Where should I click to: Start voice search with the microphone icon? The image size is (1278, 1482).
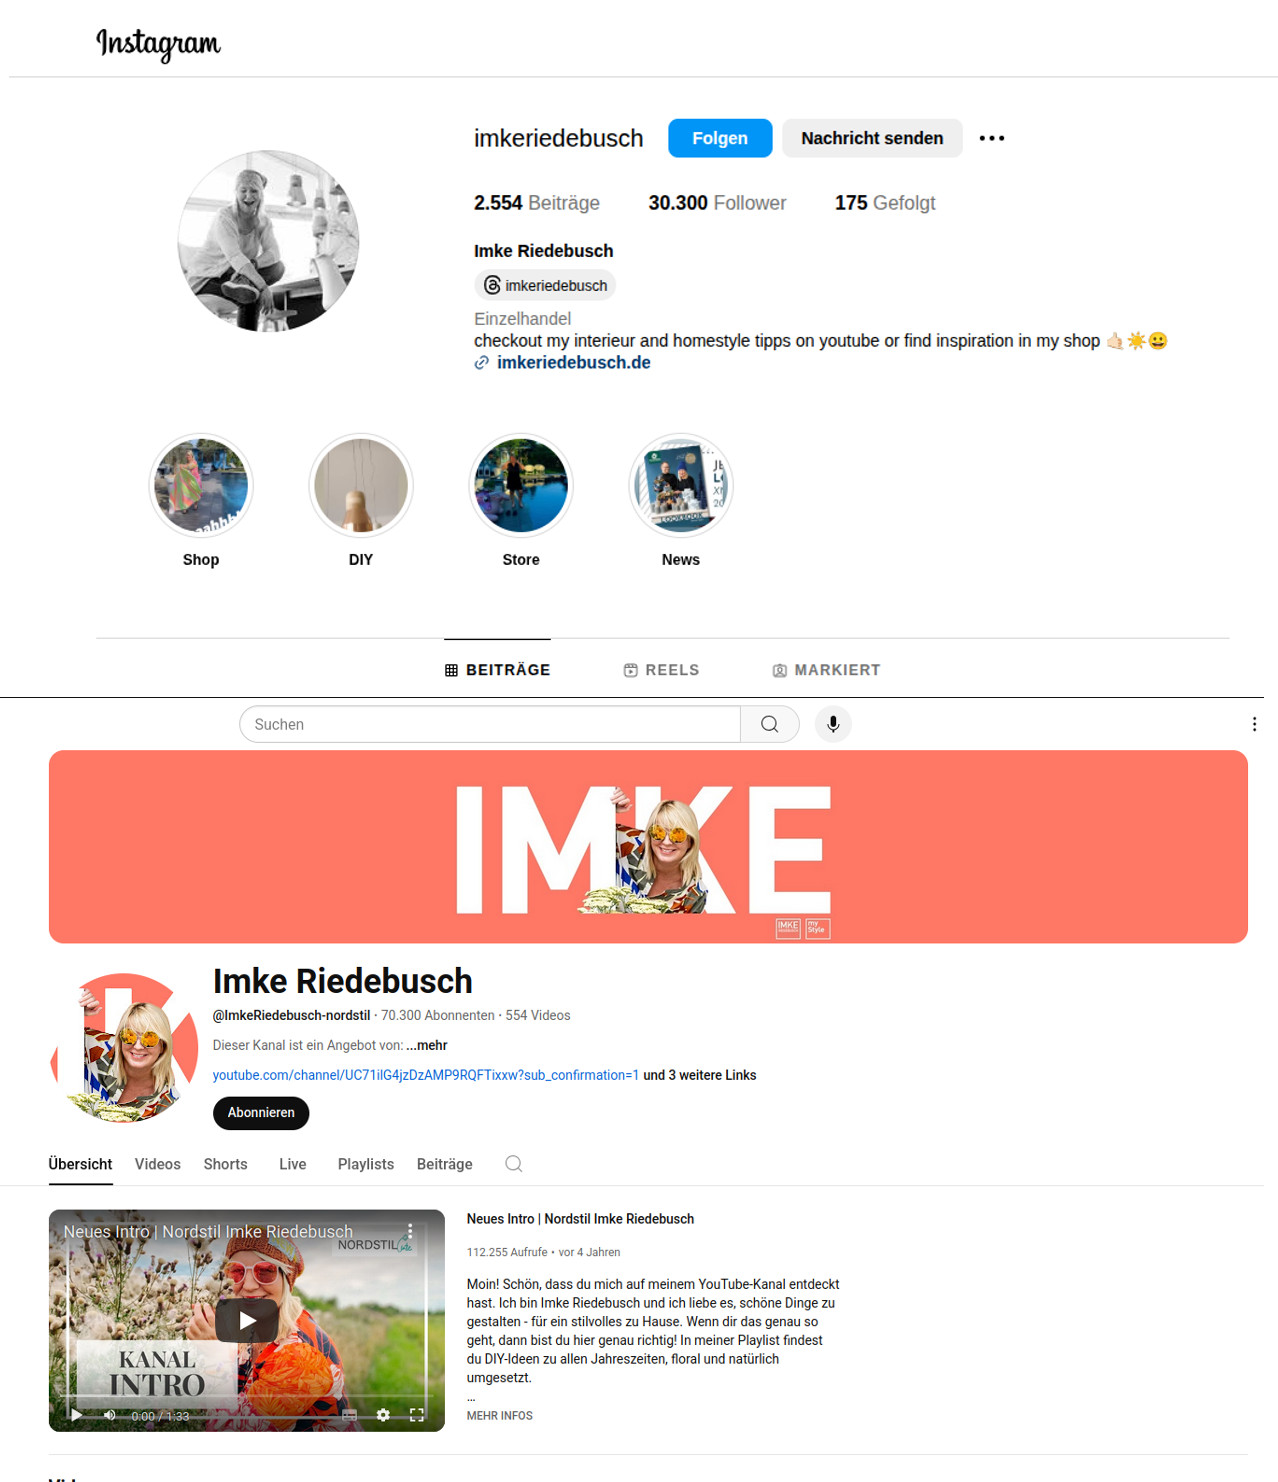point(833,724)
